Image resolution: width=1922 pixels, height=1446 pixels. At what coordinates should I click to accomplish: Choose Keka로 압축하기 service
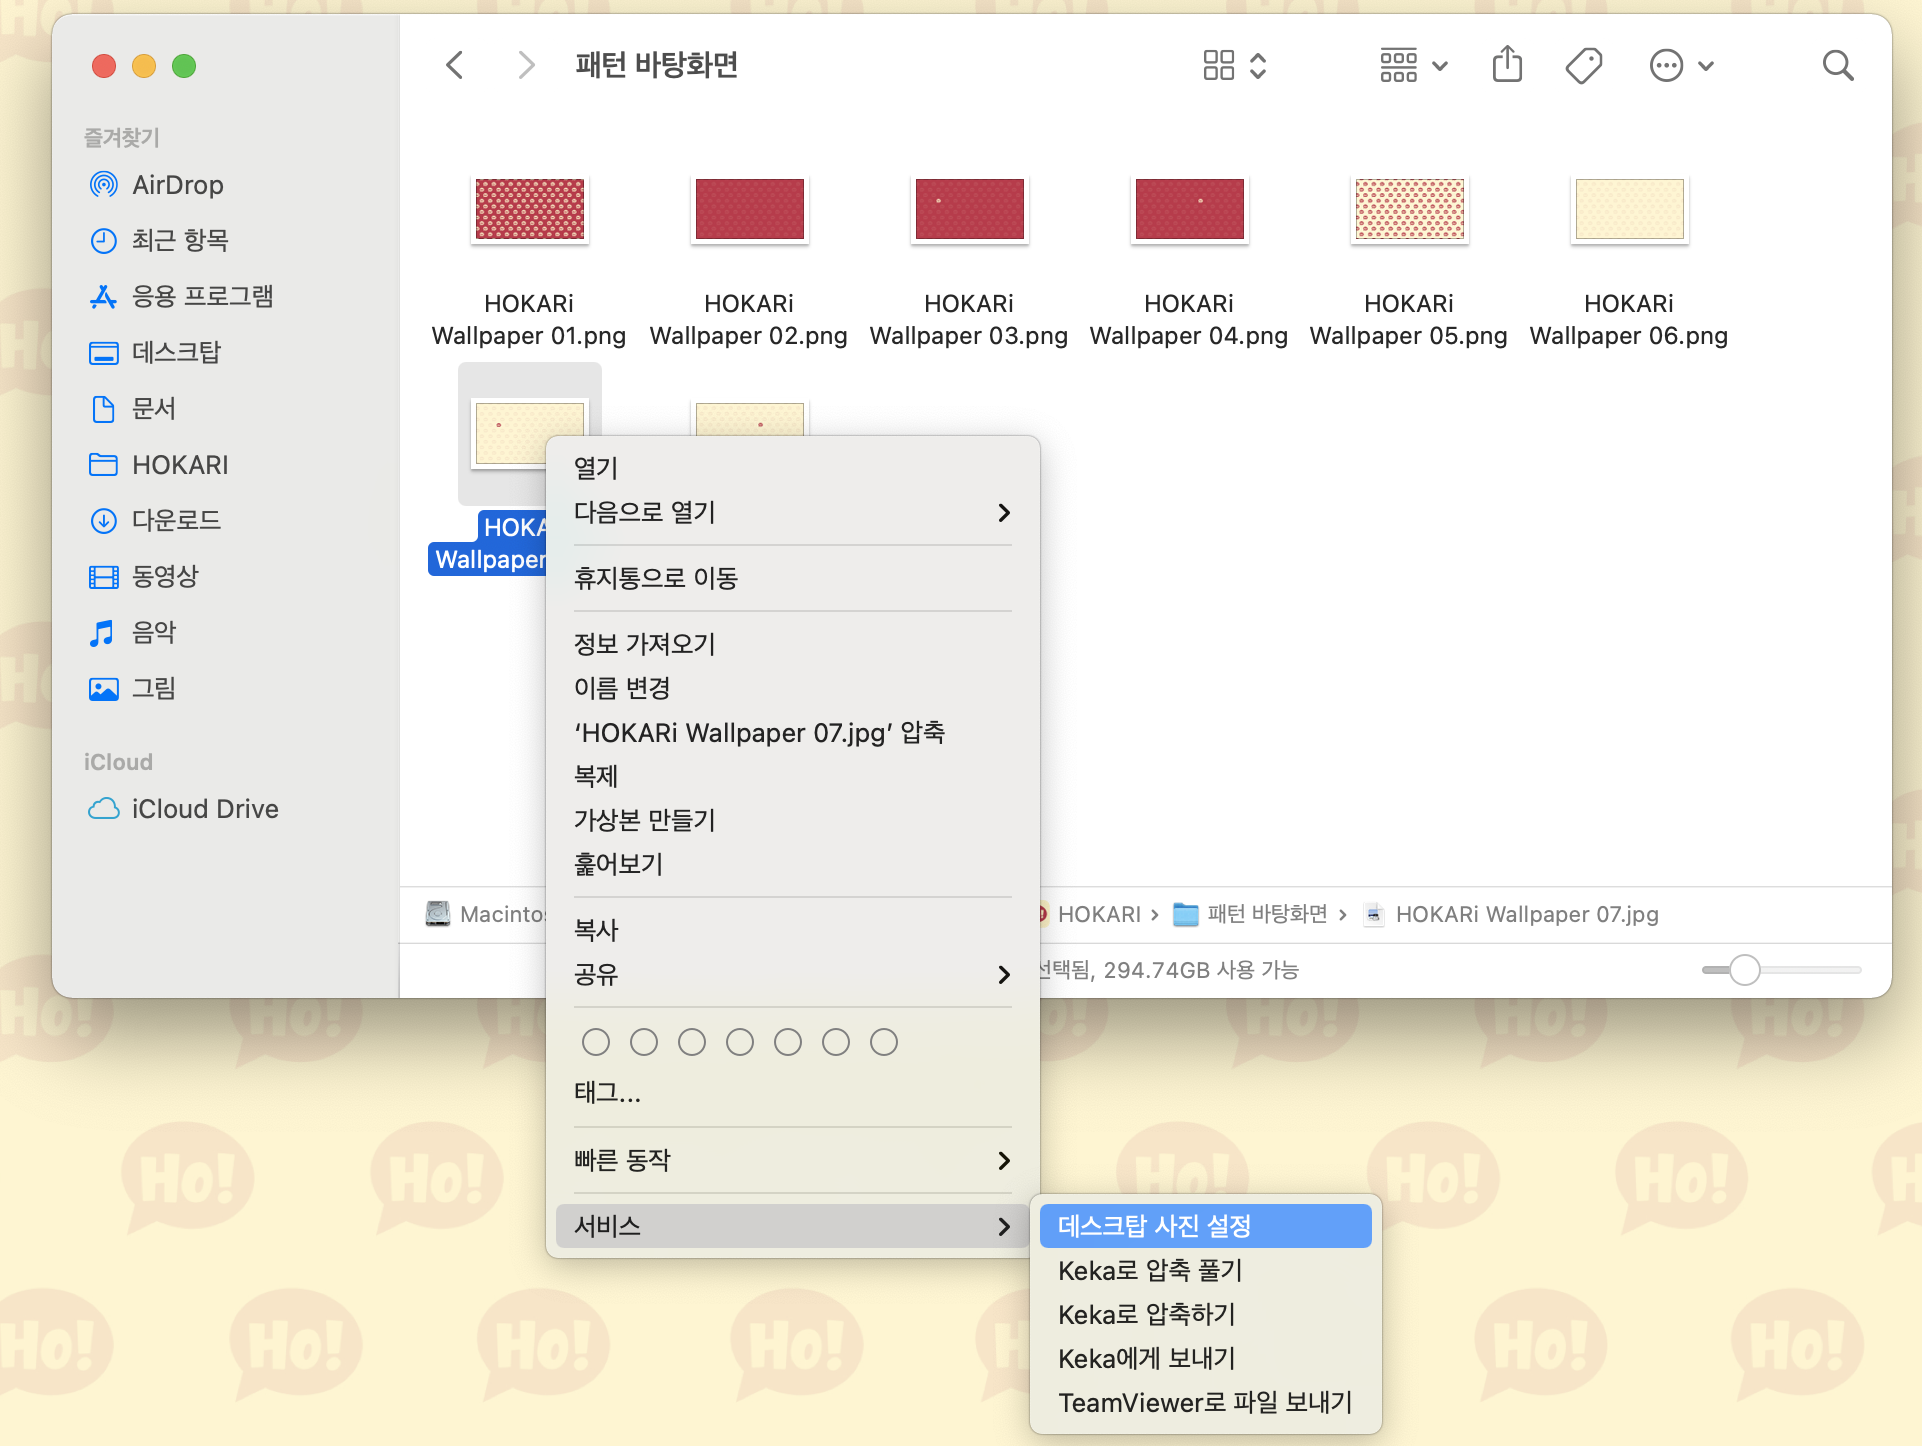click(1205, 1314)
